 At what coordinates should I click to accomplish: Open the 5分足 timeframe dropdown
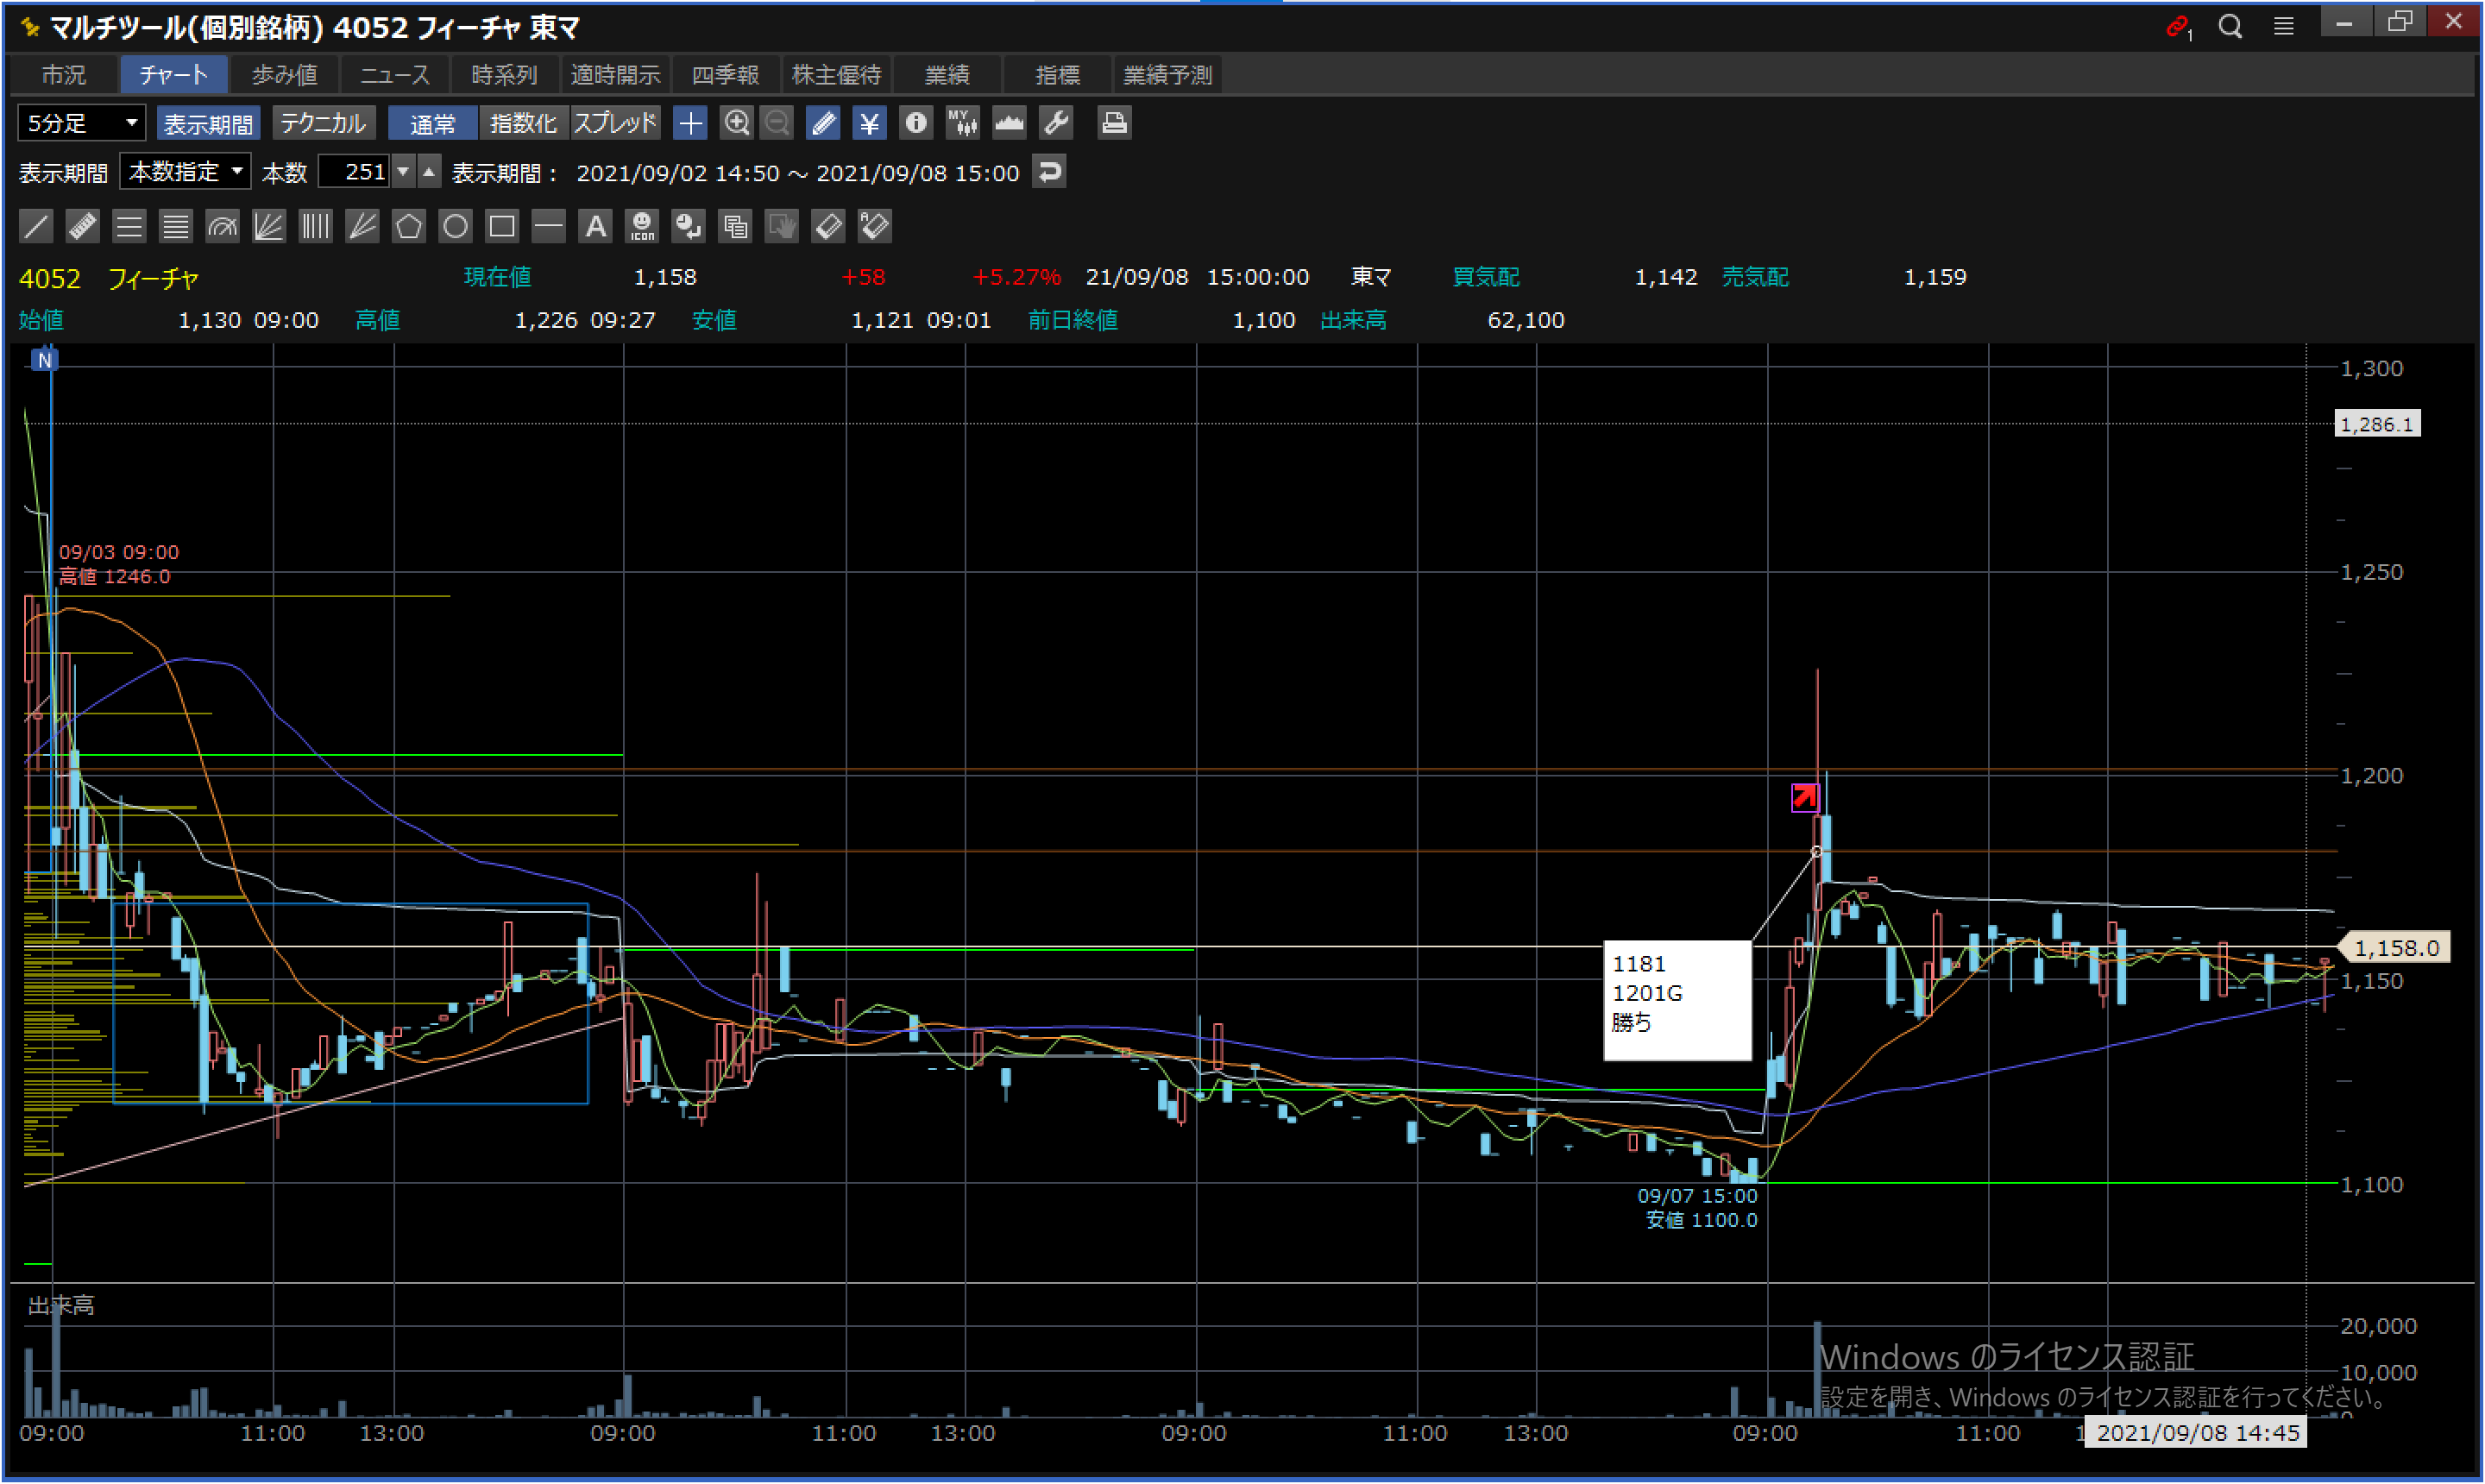coord(82,123)
